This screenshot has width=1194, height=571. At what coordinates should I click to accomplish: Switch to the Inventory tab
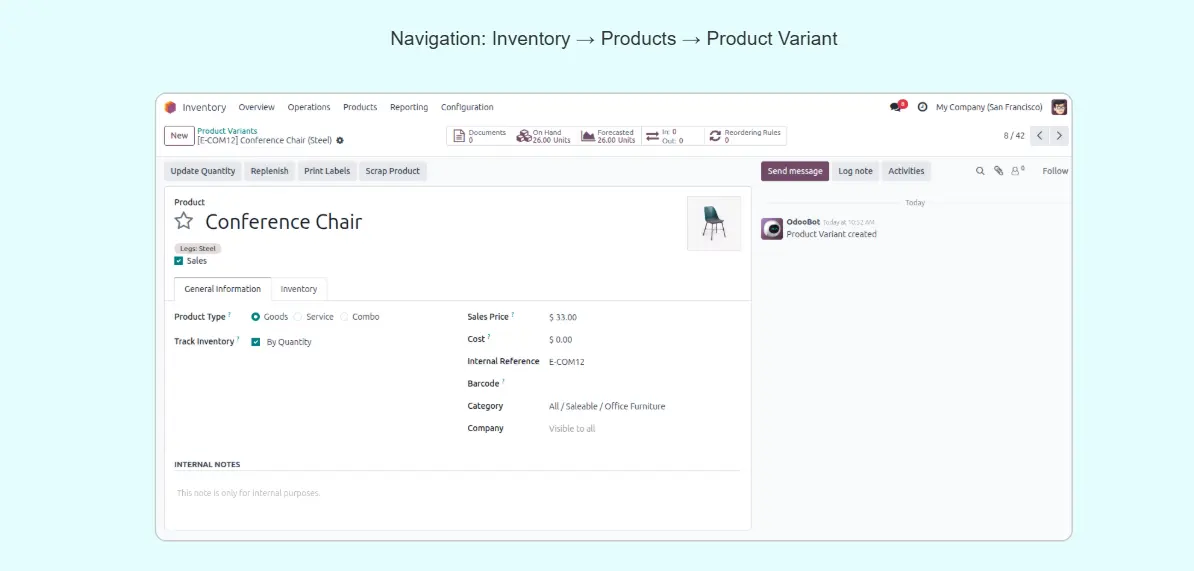coord(298,289)
